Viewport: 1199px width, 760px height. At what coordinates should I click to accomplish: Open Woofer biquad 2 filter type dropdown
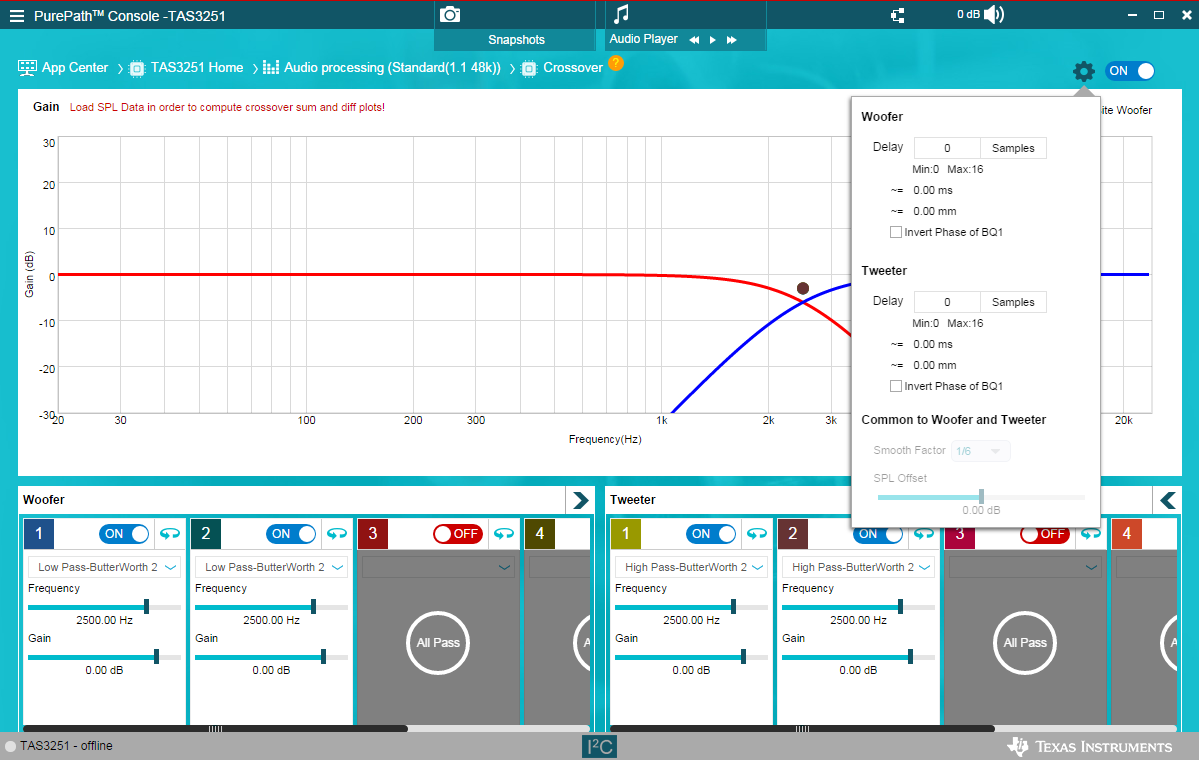click(271, 567)
